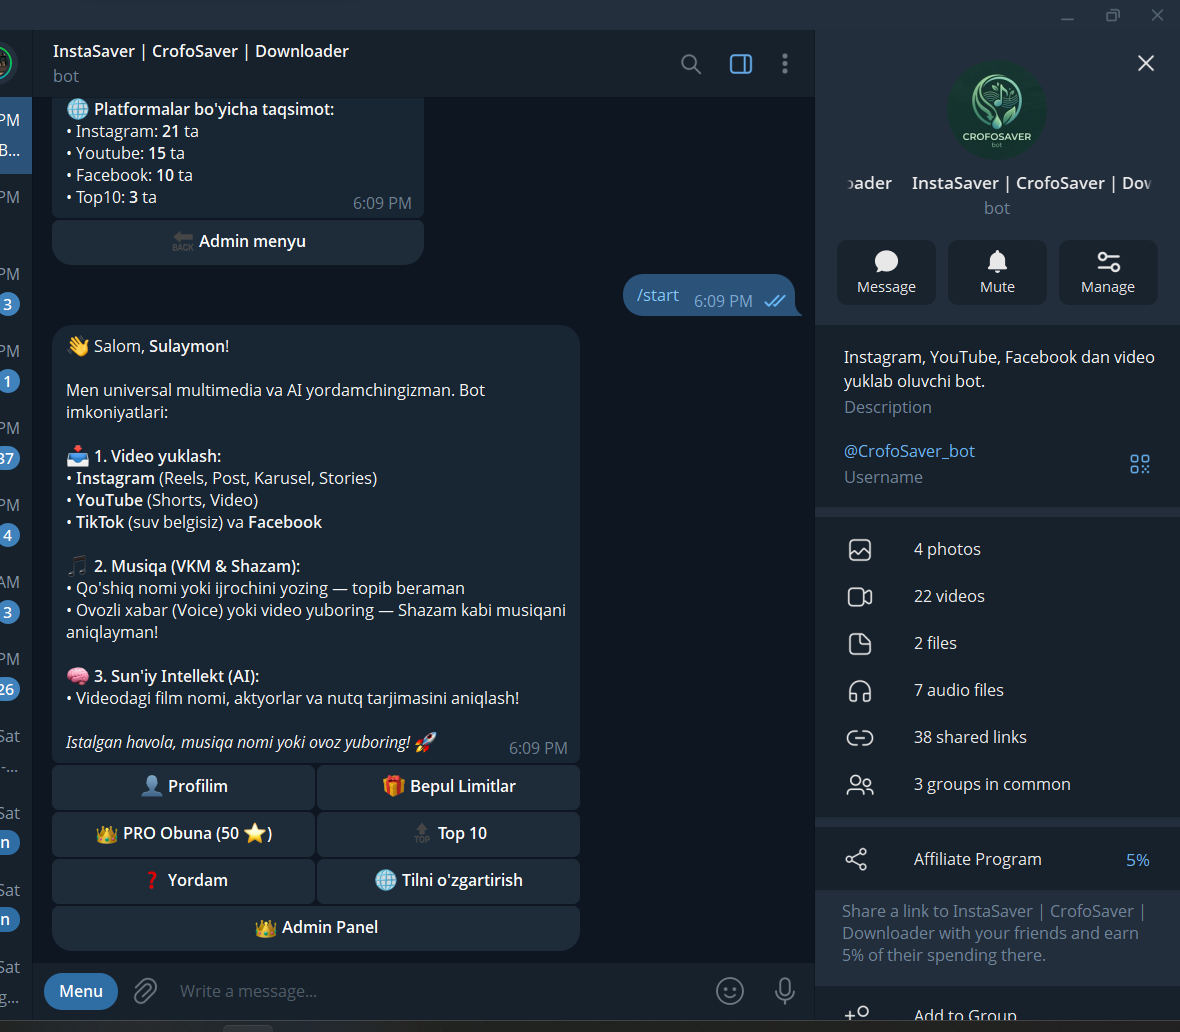Open the 22 videos shared media
The height and width of the screenshot is (1032, 1180).
tap(997, 596)
